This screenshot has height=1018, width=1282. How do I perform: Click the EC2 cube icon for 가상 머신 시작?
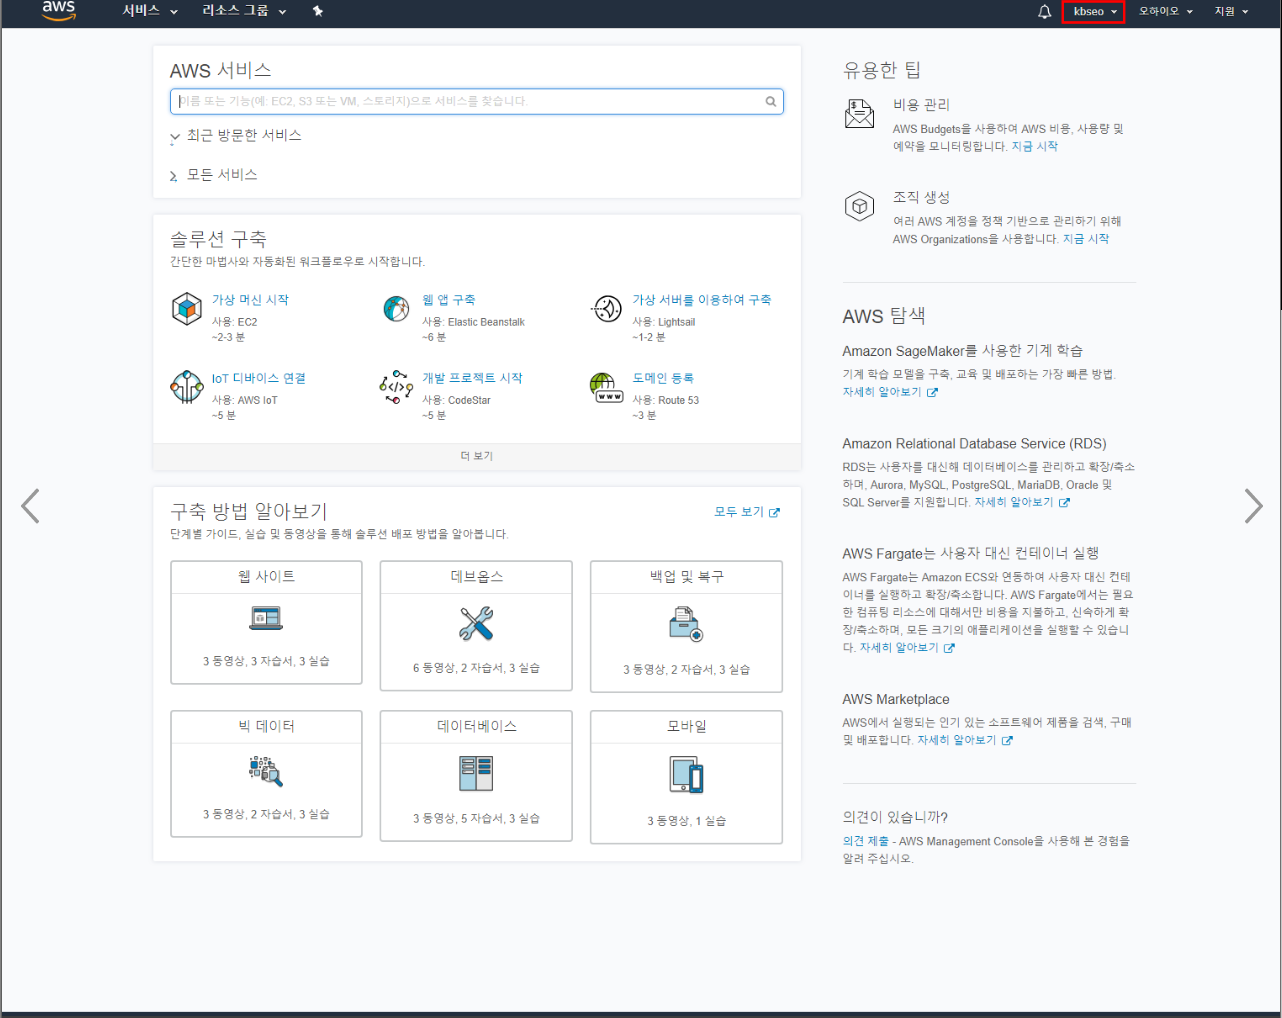click(187, 309)
